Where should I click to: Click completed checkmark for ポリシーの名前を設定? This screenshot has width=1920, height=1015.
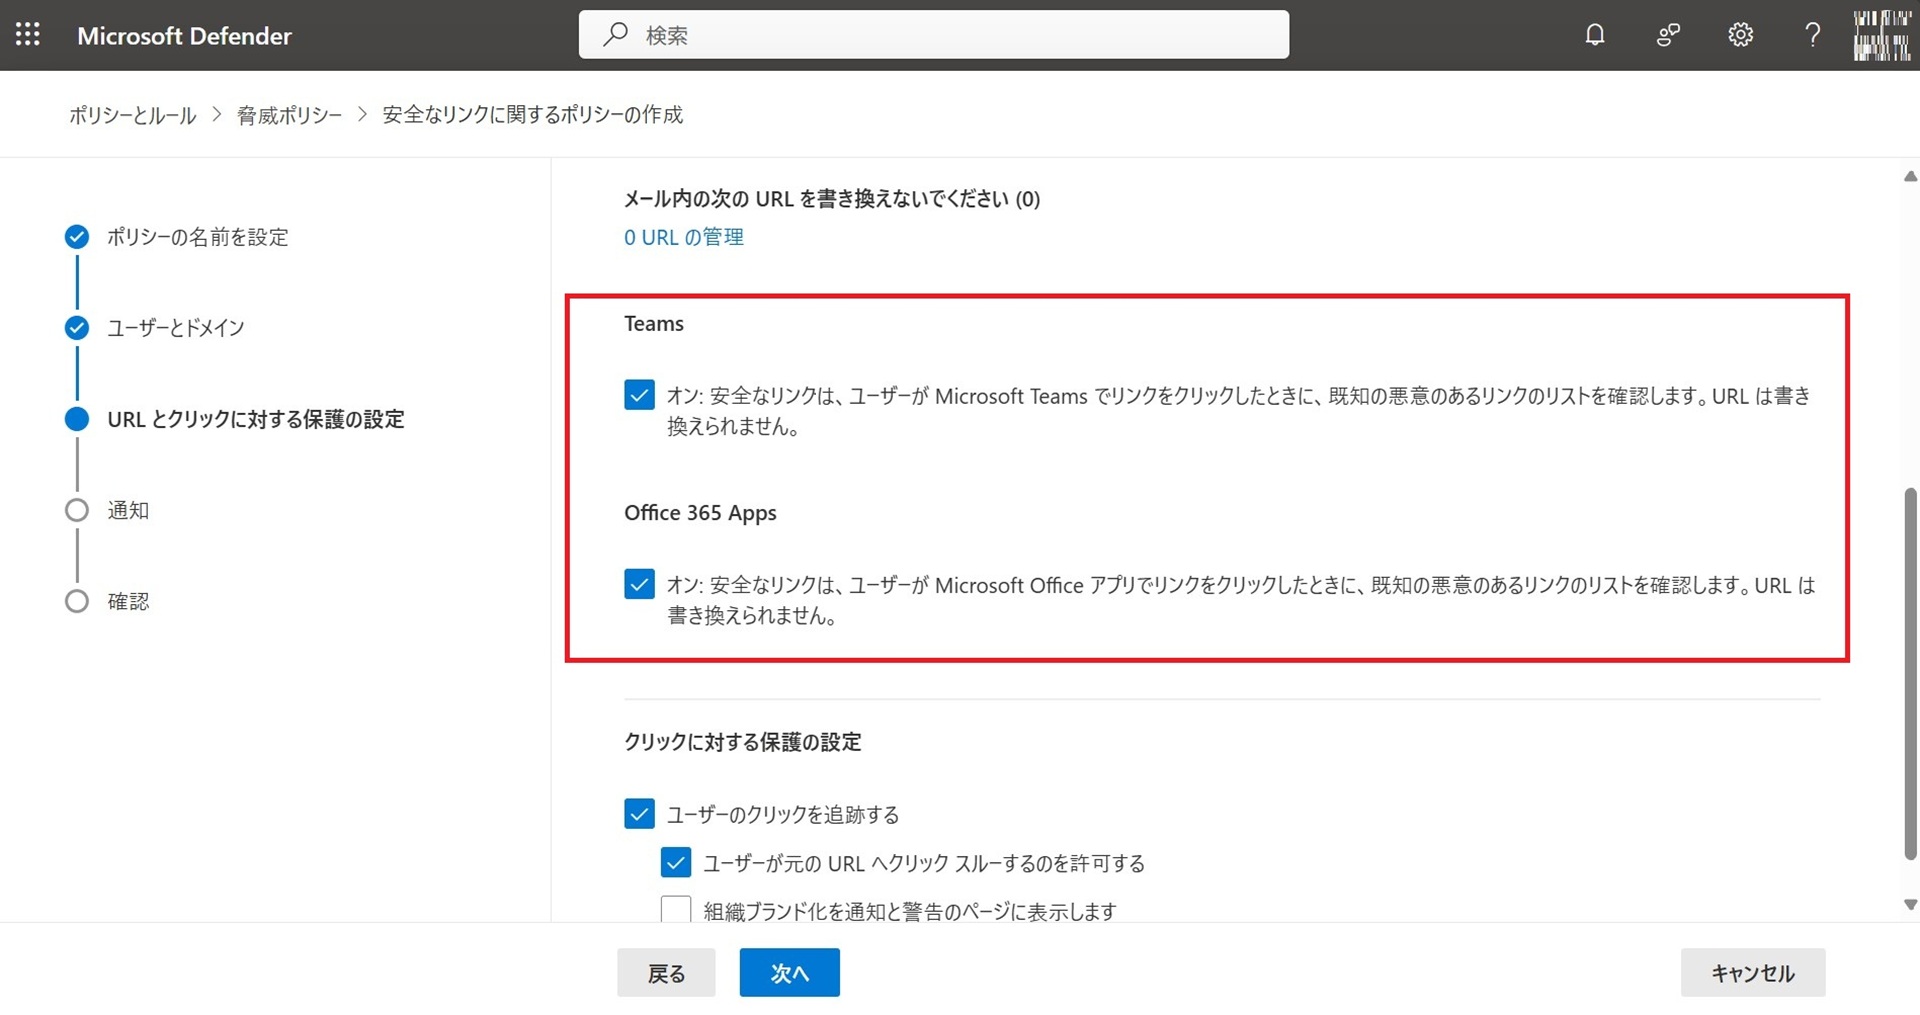click(77, 237)
